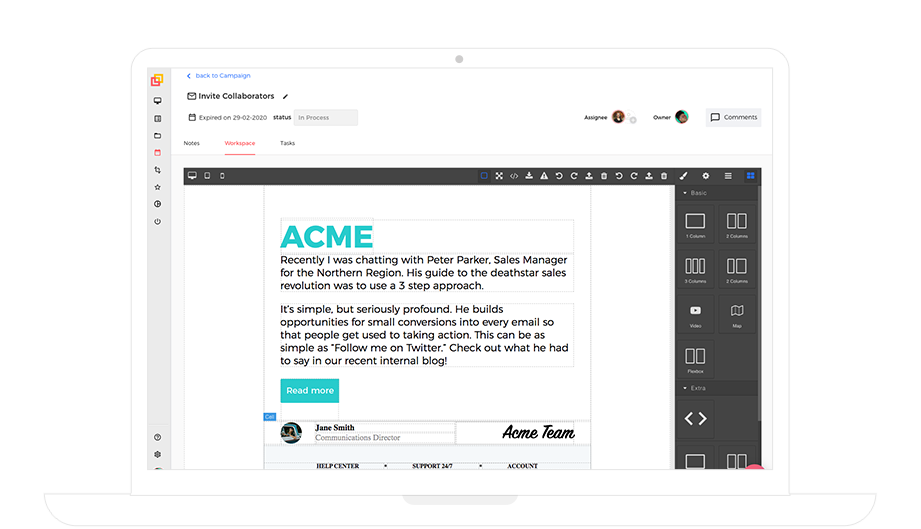Image resolution: width=921 pixels, height=529 pixels.
Task: Switch to mobile phone preview device
Action: (x=222, y=176)
